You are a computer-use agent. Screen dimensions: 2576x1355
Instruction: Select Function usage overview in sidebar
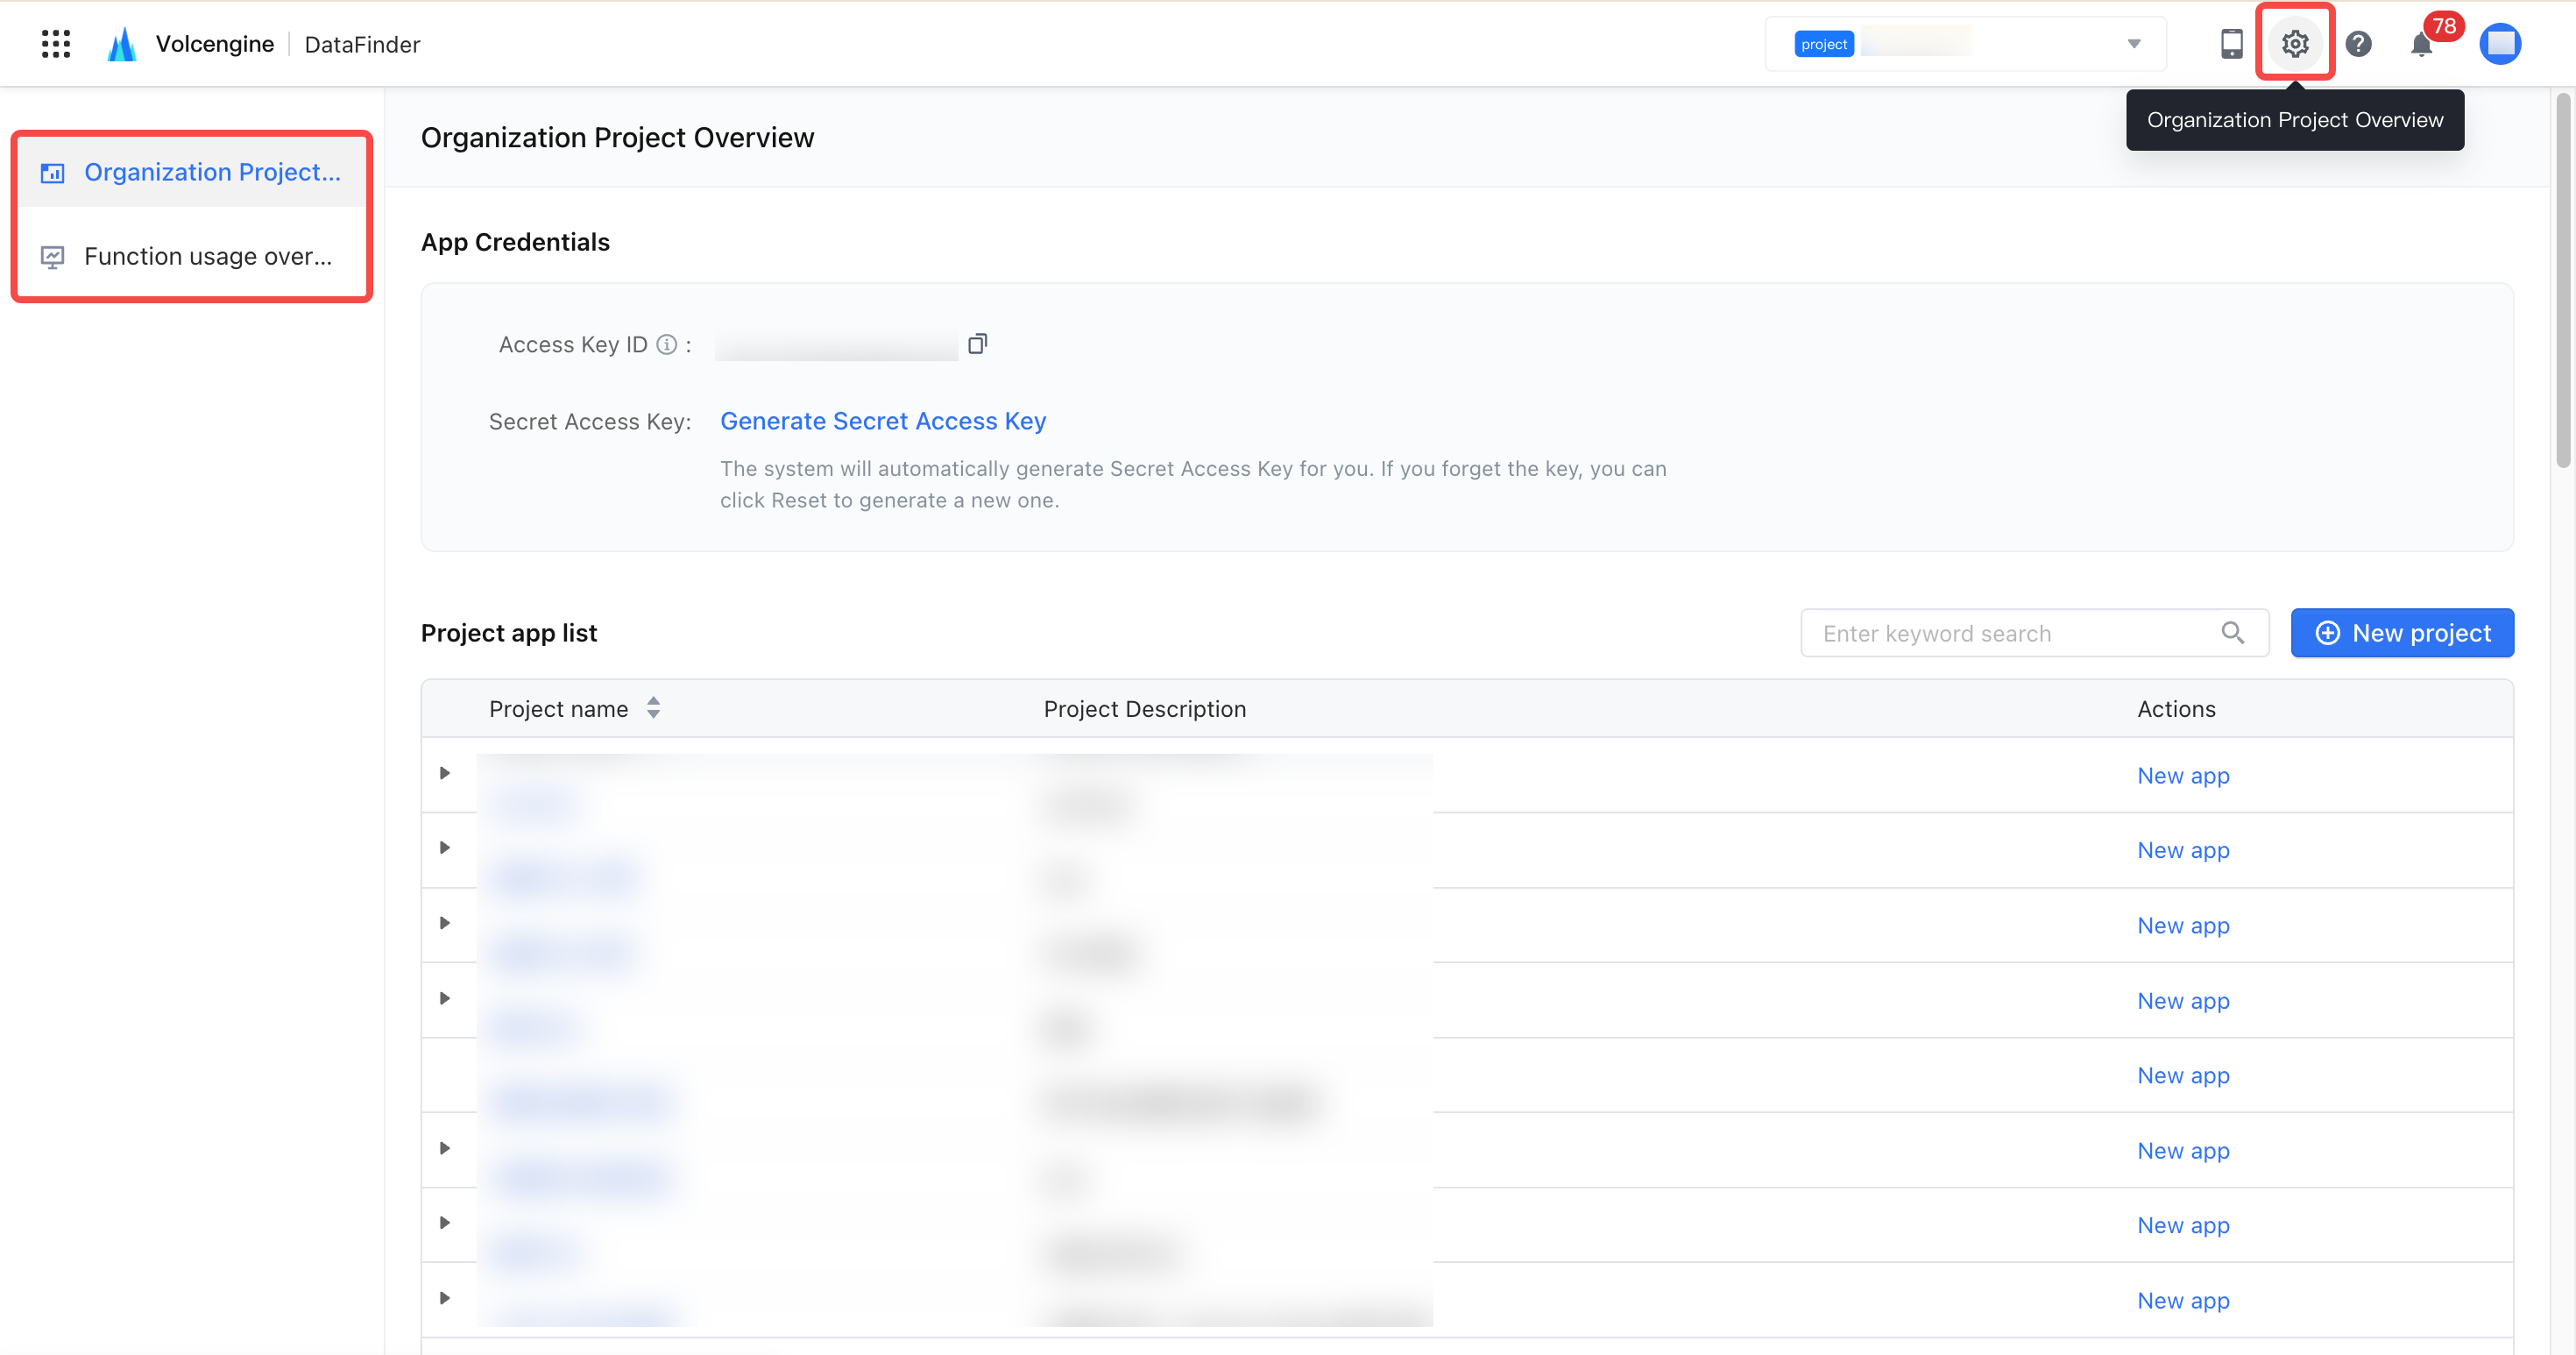click(x=192, y=256)
